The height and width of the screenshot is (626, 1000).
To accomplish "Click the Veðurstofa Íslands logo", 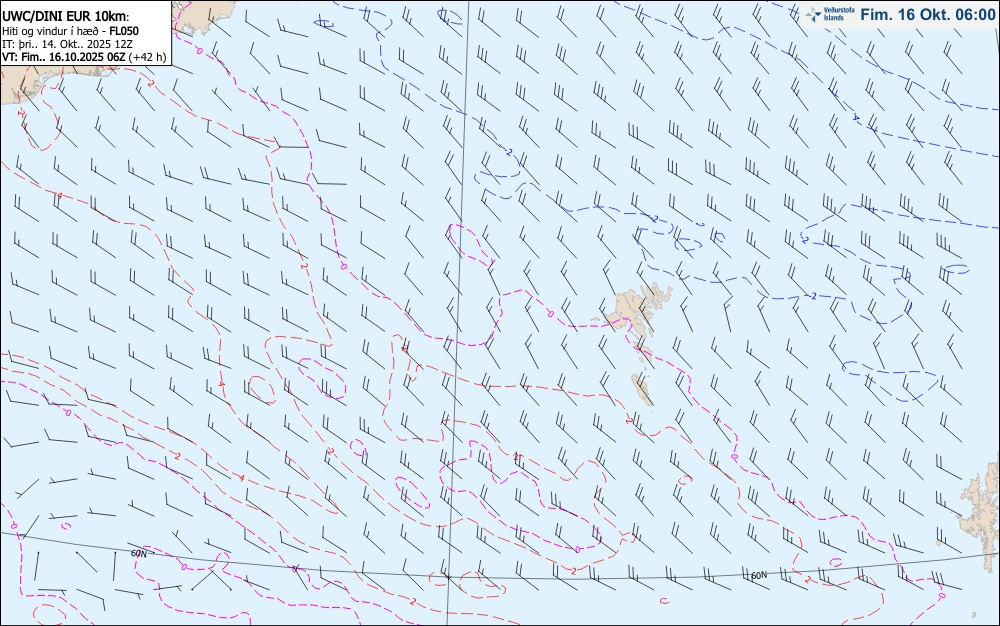I will pyautogui.click(x=830, y=14).
